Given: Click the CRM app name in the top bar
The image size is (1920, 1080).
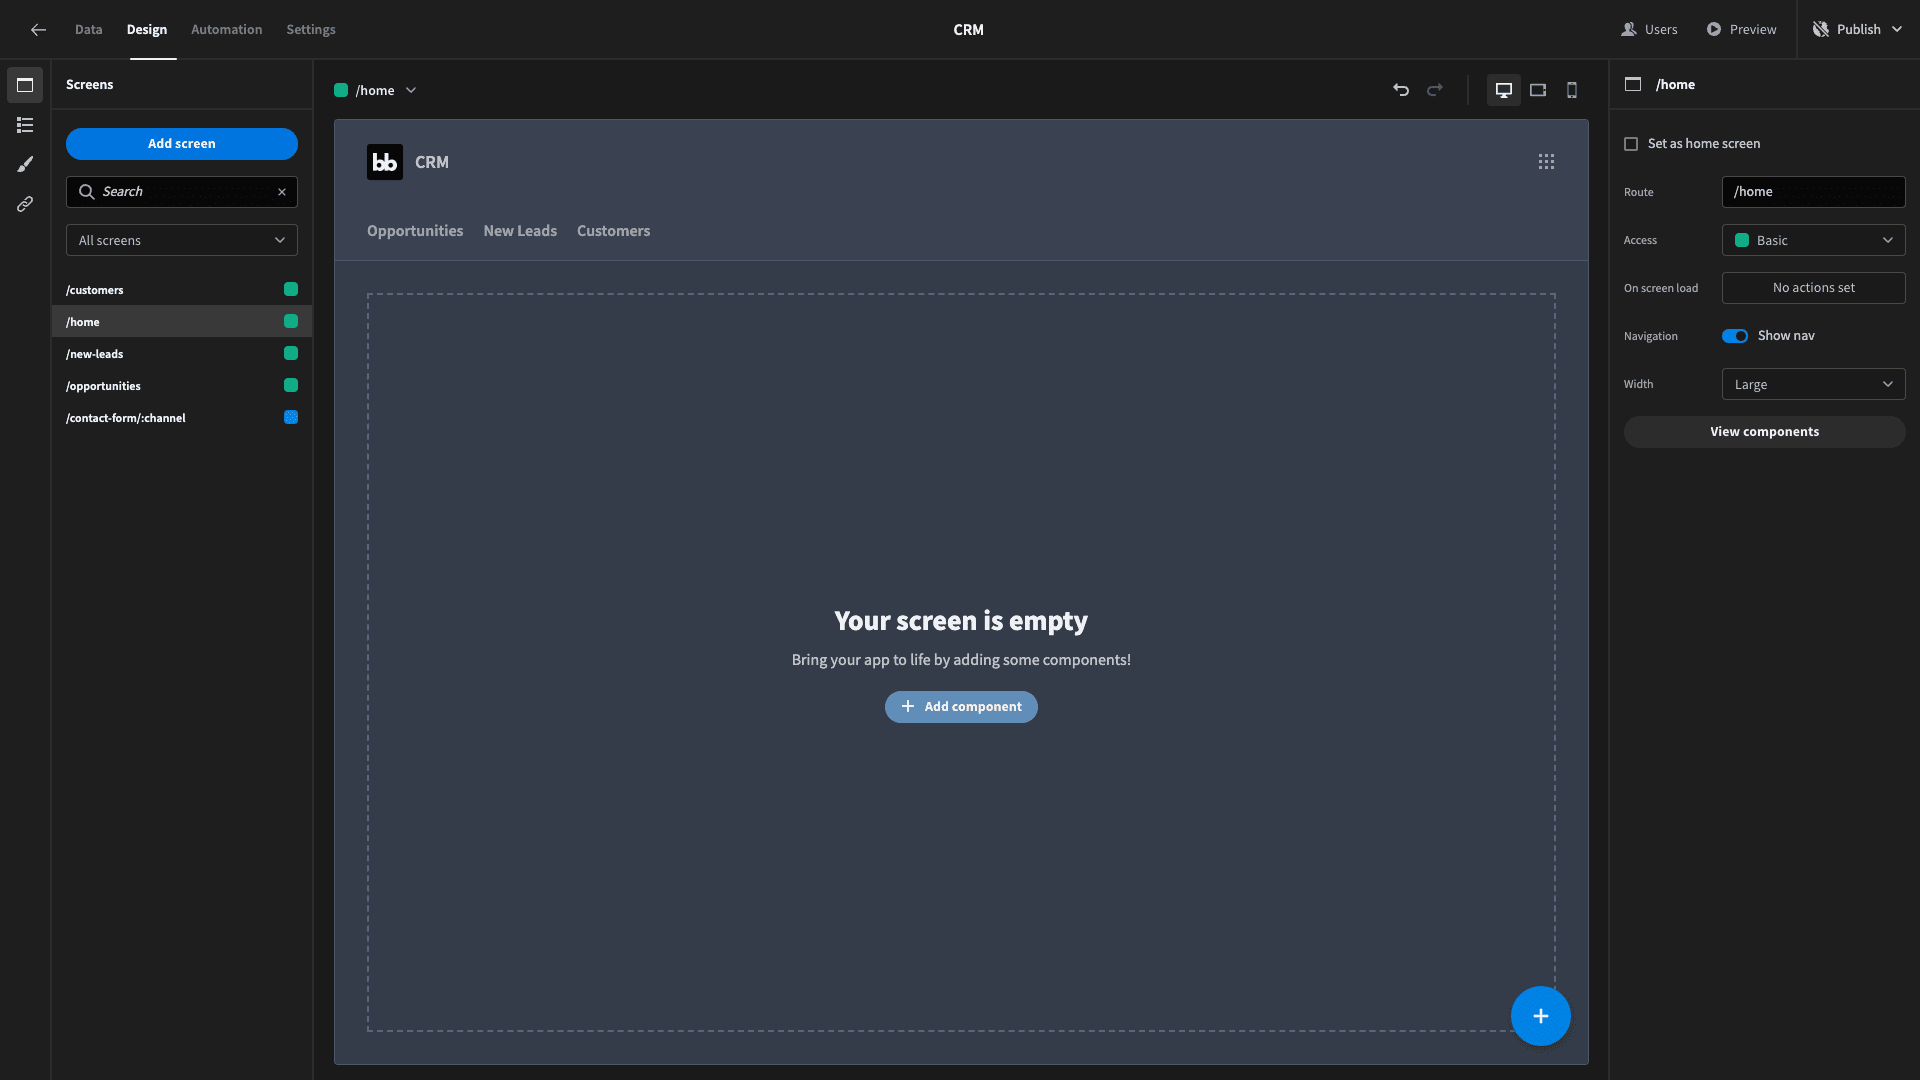Looking at the screenshot, I should (x=968, y=30).
